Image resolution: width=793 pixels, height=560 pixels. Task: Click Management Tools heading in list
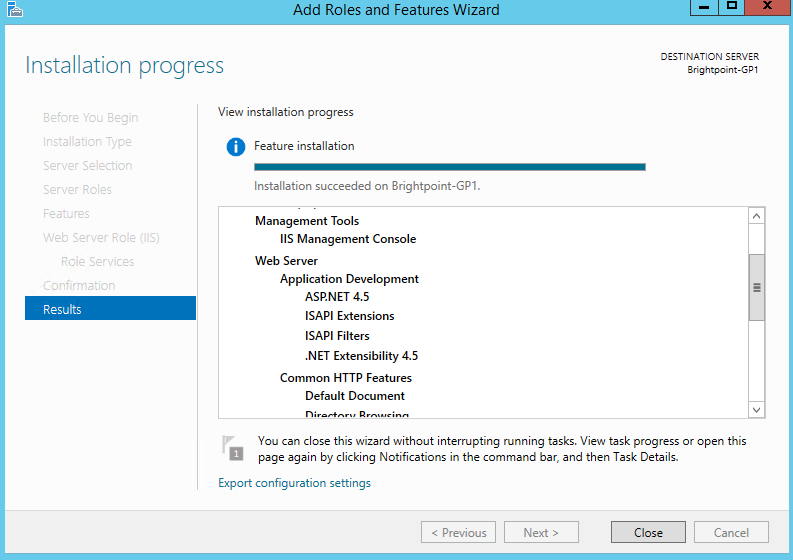[x=307, y=221]
